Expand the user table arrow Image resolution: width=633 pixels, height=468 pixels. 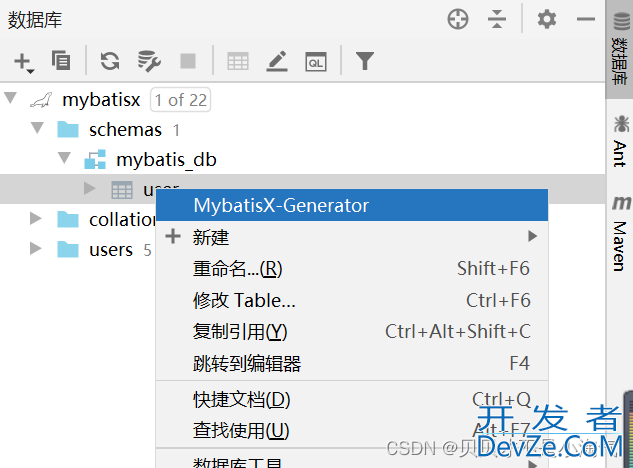[x=89, y=188]
